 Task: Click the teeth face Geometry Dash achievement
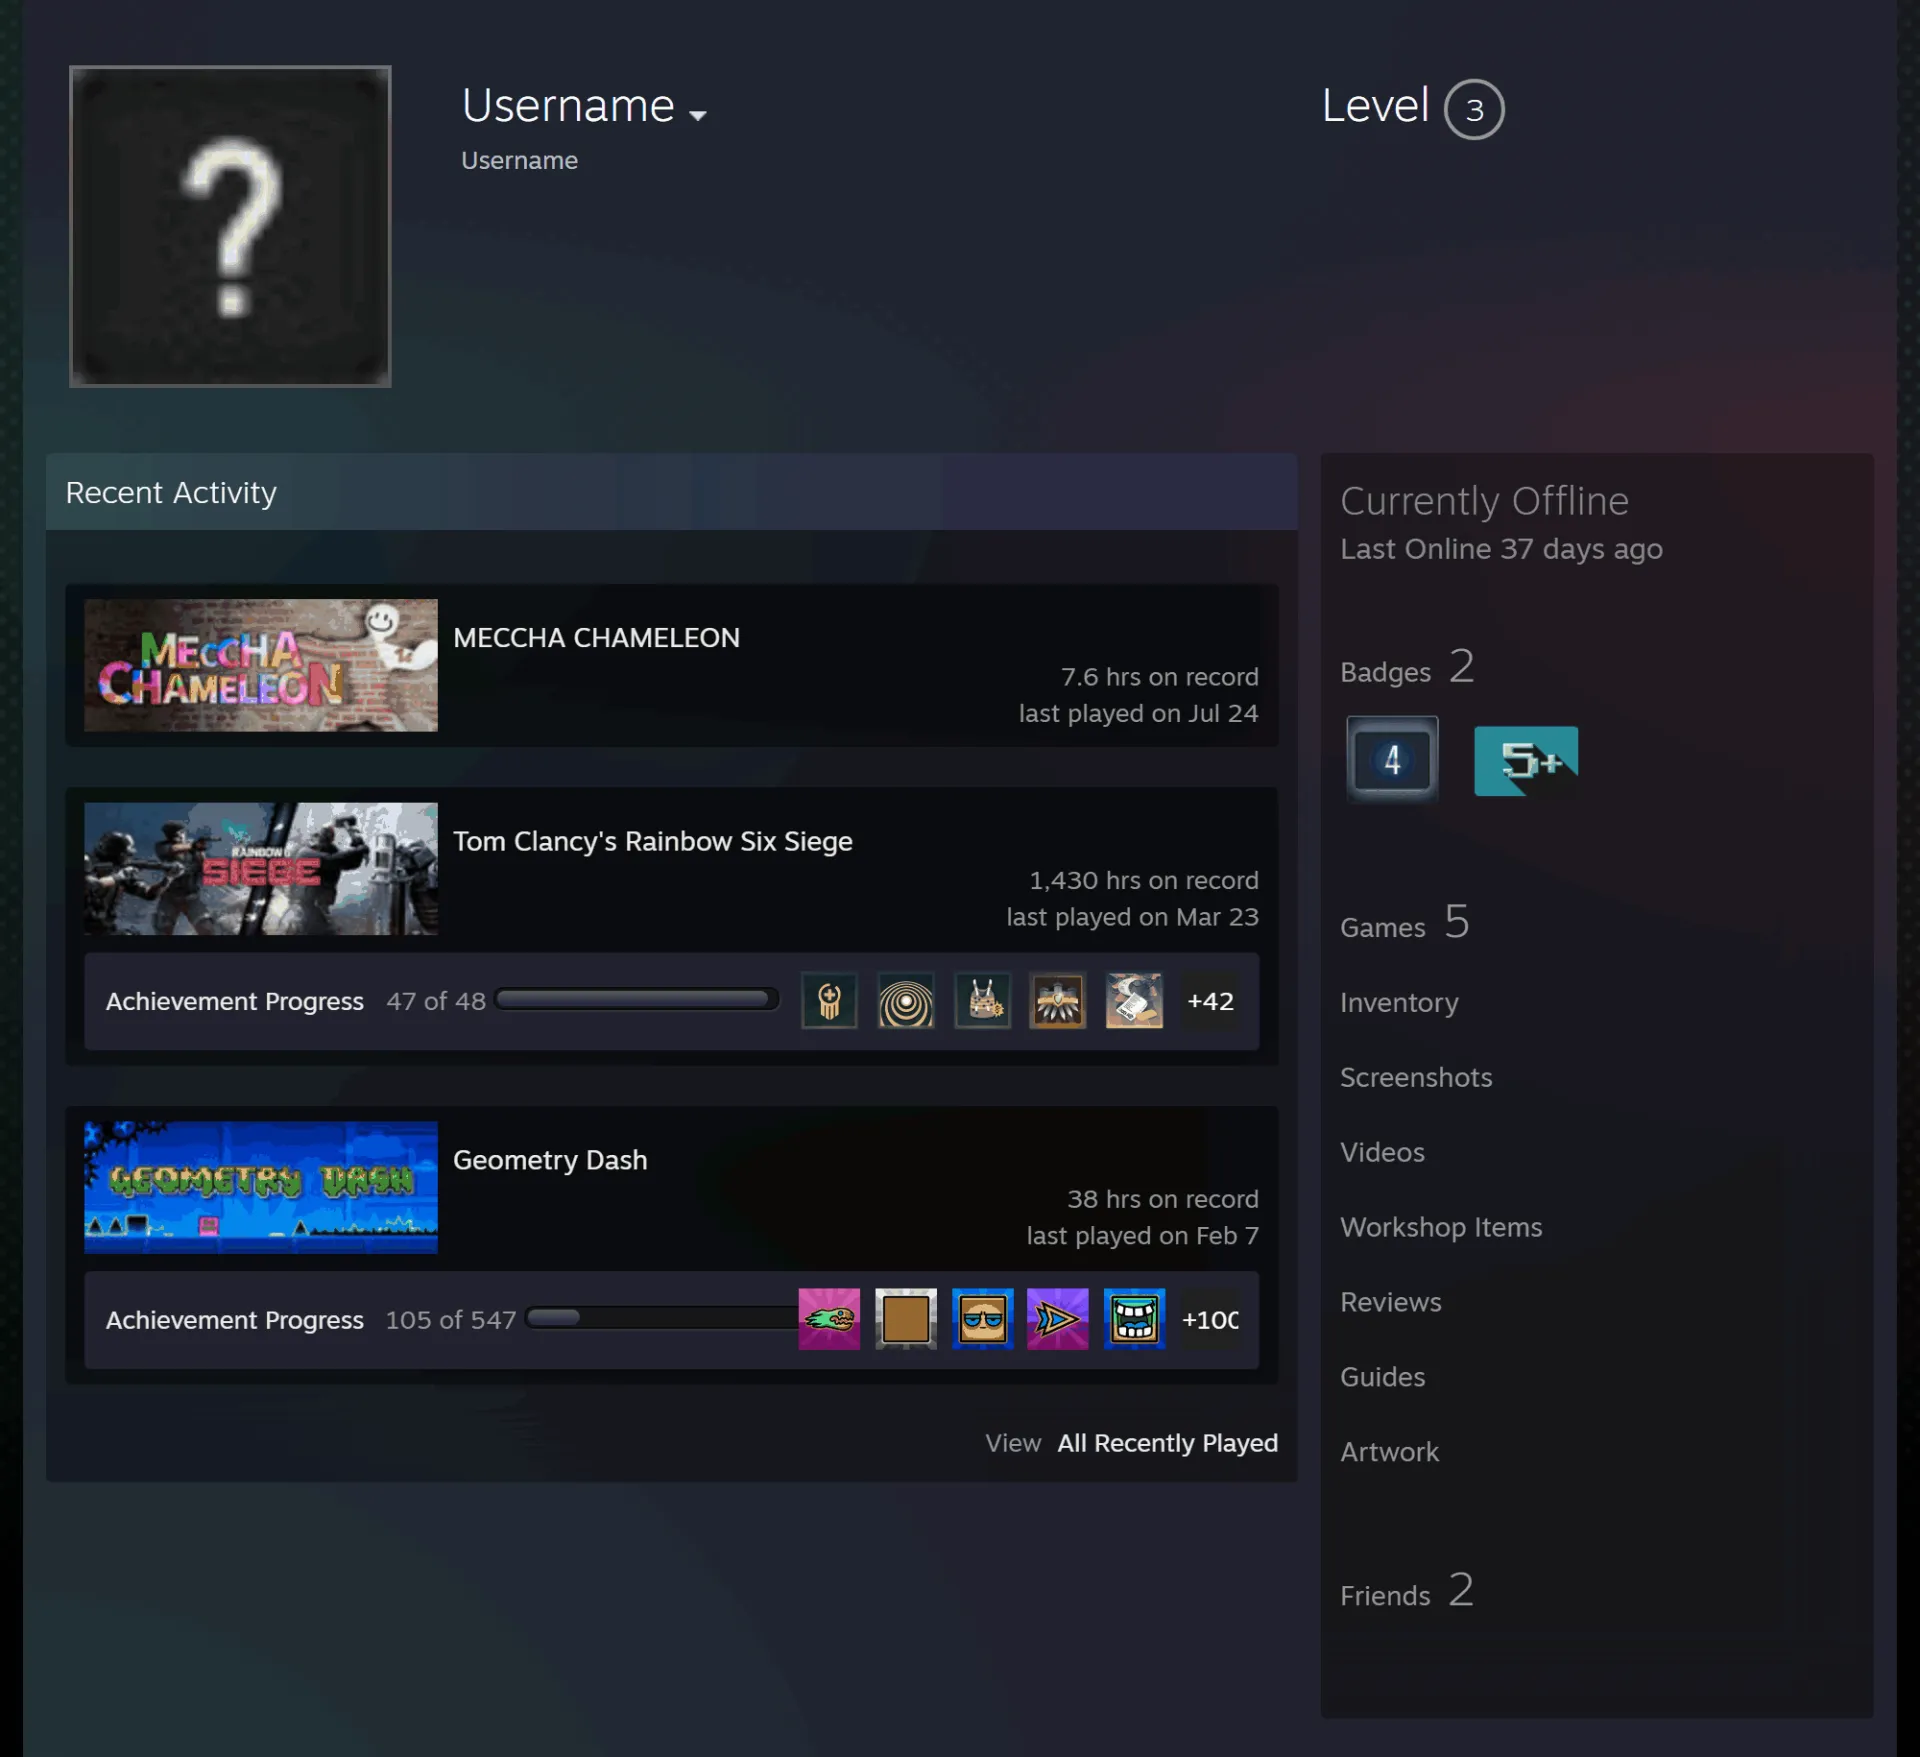pyautogui.click(x=1134, y=1319)
